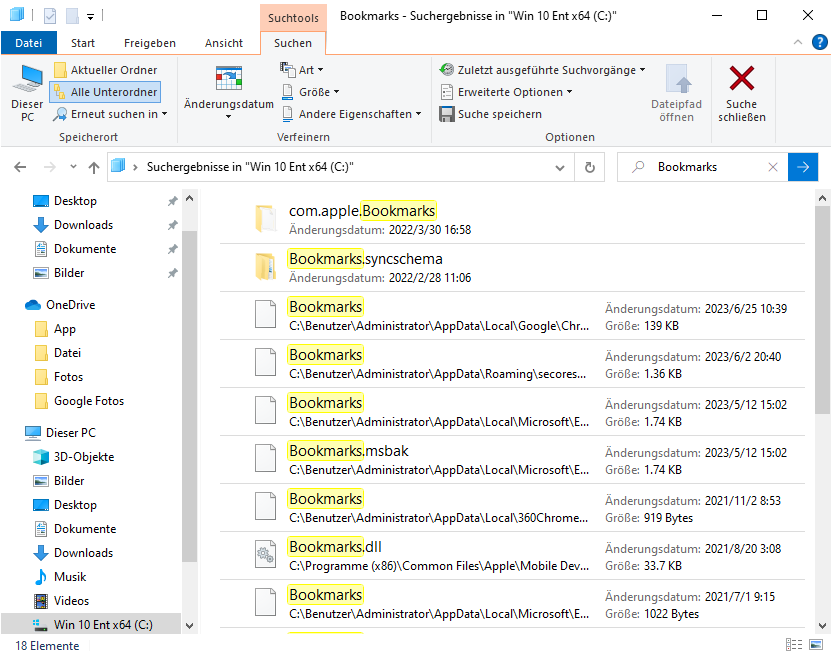
Task: Open Andere Eigenschaften dropdown
Action: tap(353, 114)
